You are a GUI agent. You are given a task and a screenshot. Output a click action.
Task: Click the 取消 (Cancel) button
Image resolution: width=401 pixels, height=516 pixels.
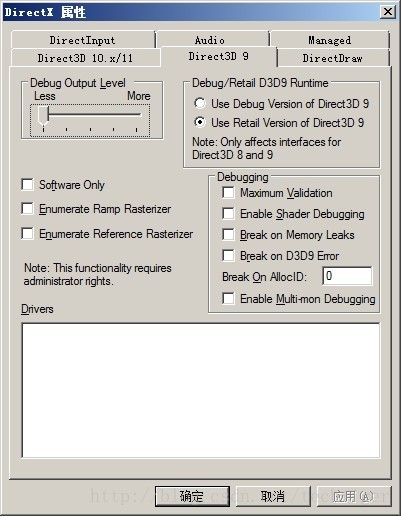pos(273,496)
